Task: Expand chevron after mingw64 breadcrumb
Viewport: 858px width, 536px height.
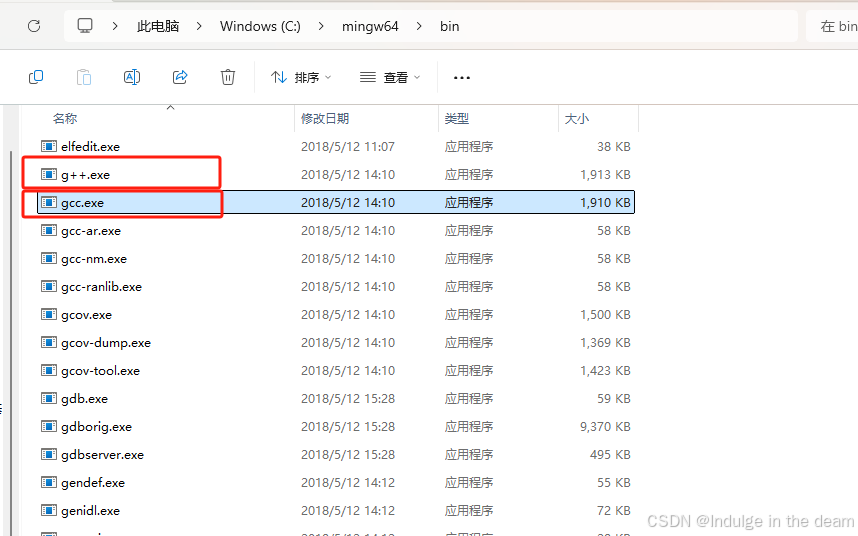Action: click(x=419, y=26)
